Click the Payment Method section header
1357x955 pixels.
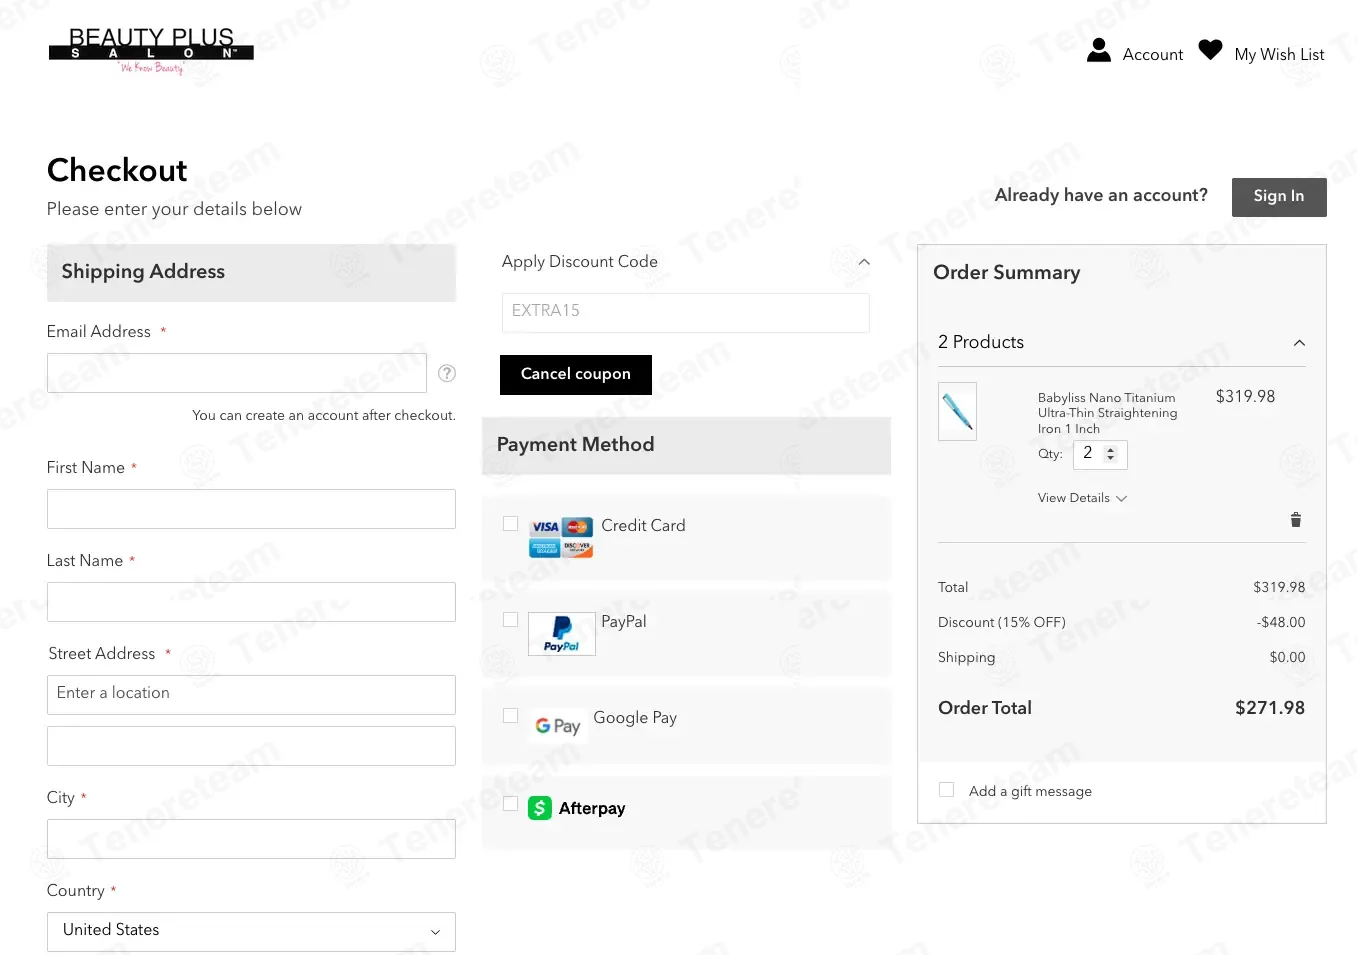pos(686,446)
